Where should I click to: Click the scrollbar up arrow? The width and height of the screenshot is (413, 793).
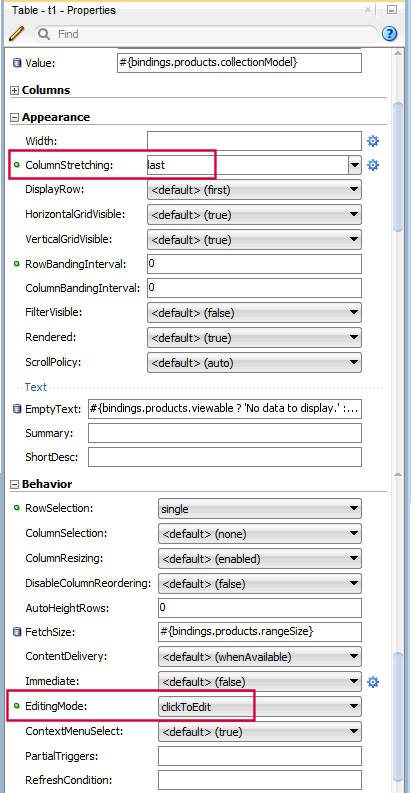398,53
